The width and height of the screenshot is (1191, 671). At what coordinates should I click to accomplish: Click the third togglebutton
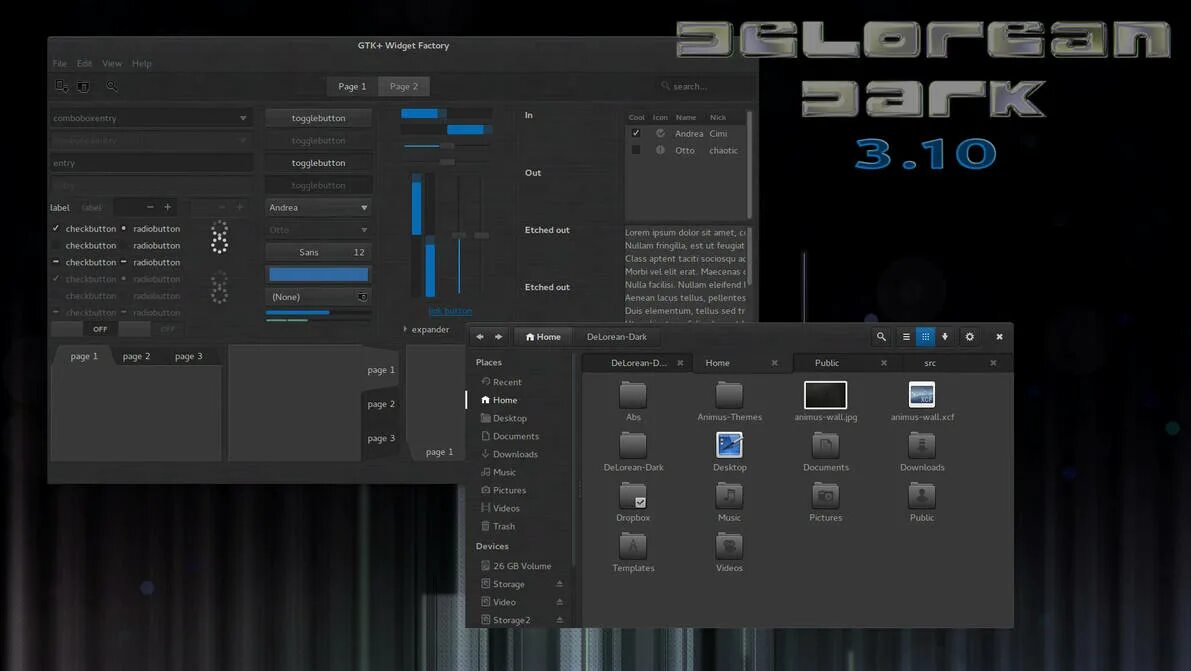click(318, 163)
